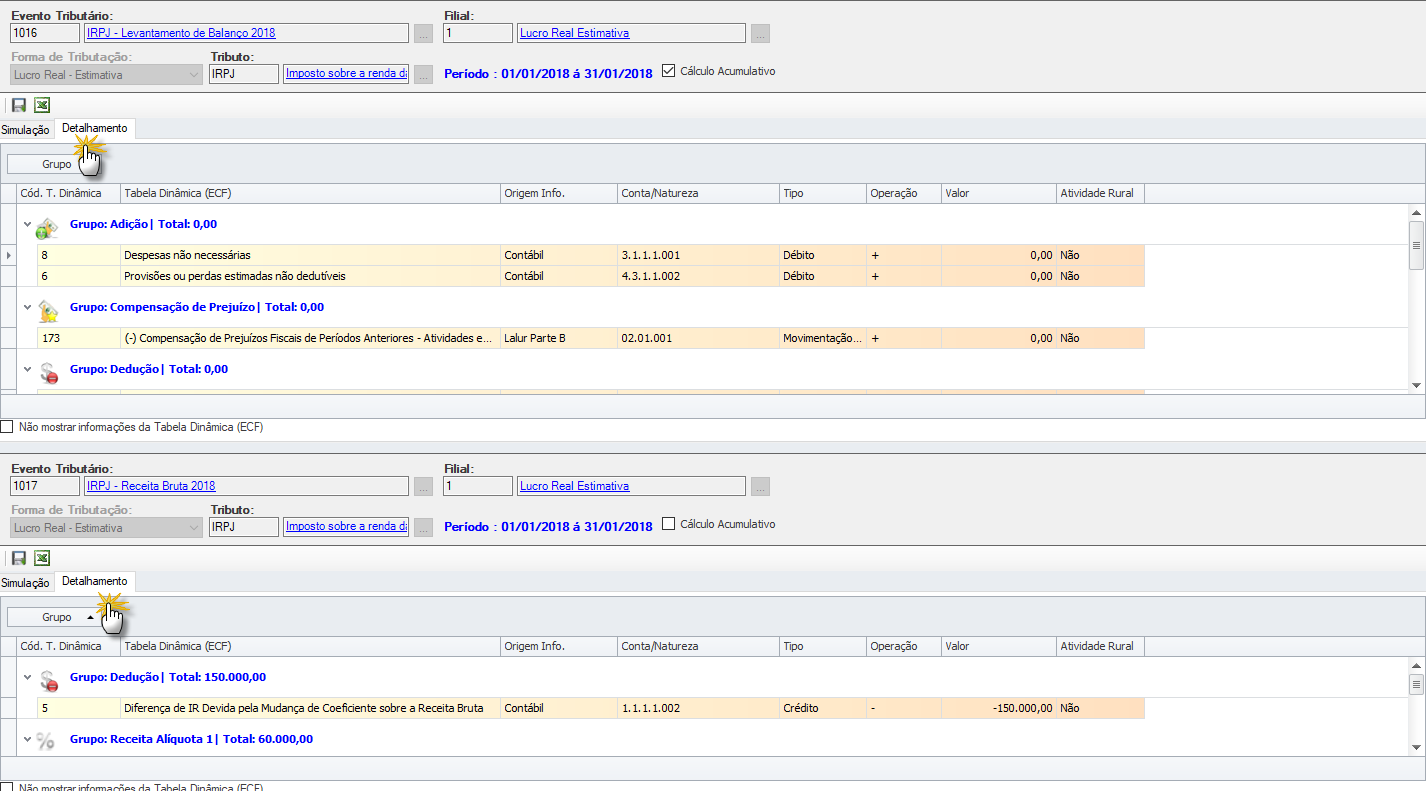Click scroll down arrow of event 1017 grid
1426x791 pixels.
(1415, 747)
